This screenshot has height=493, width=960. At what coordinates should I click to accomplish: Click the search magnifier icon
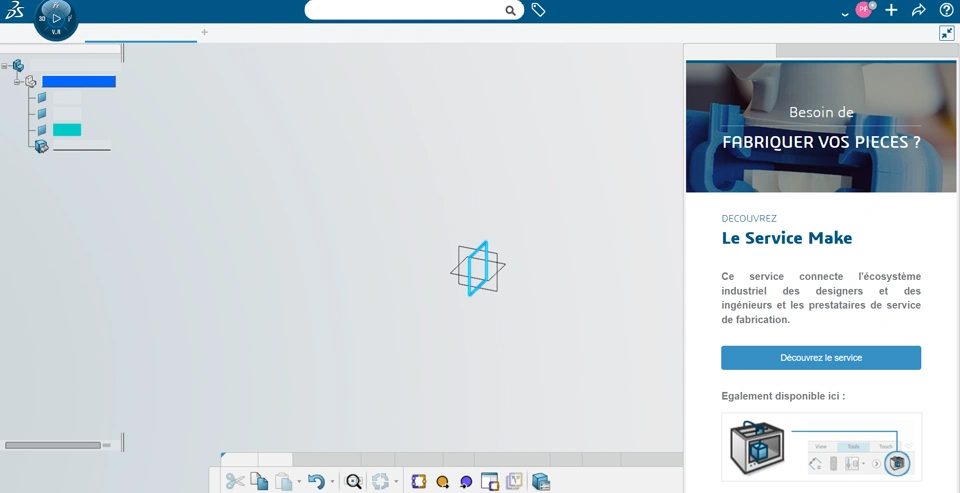point(510,10)
